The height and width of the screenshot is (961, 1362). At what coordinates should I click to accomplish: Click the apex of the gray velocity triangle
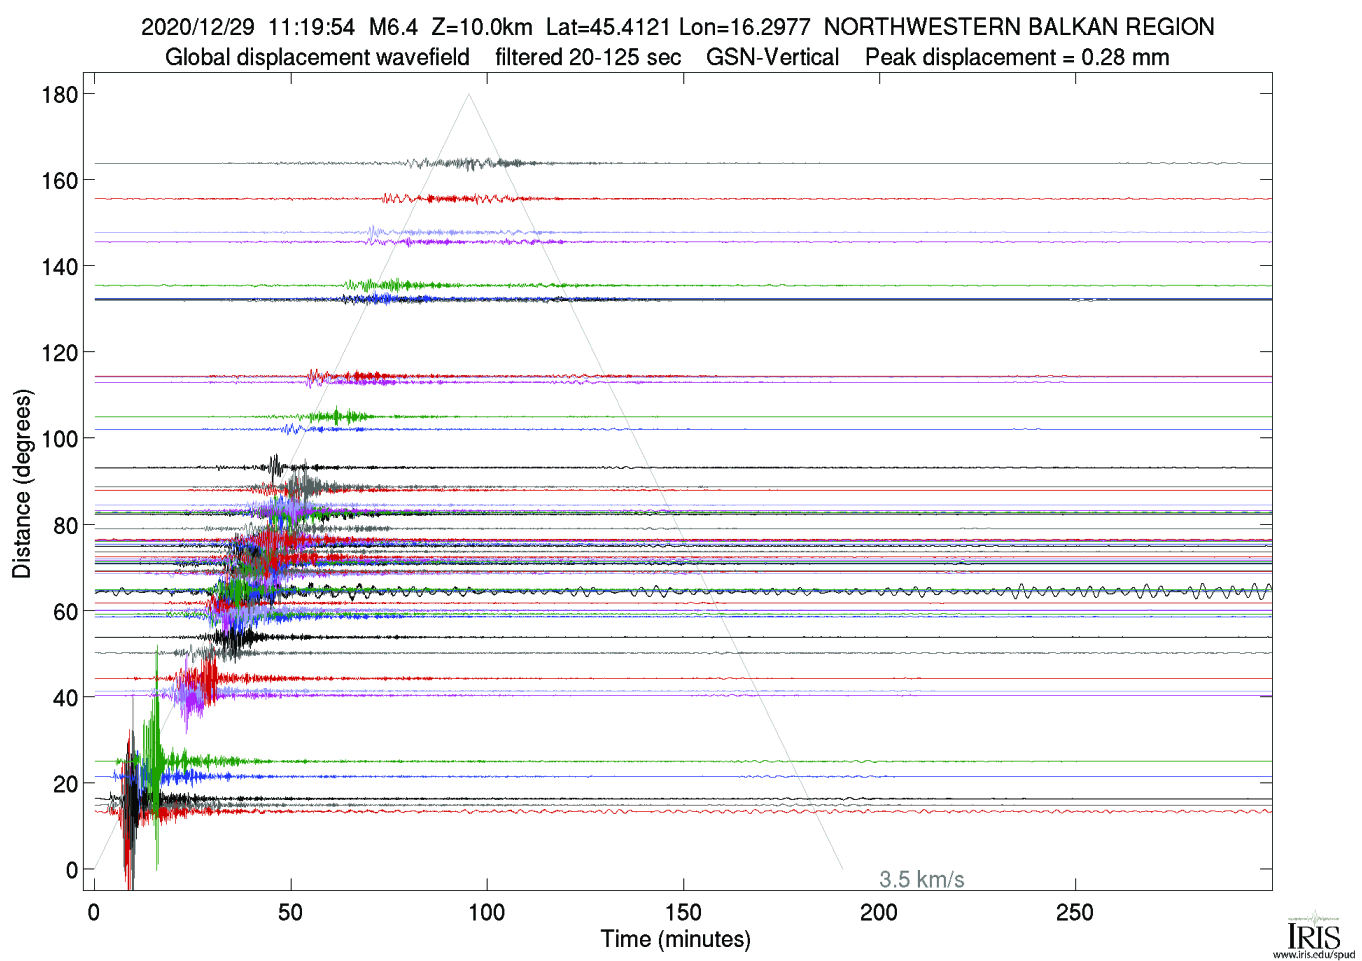coord(469,95)
